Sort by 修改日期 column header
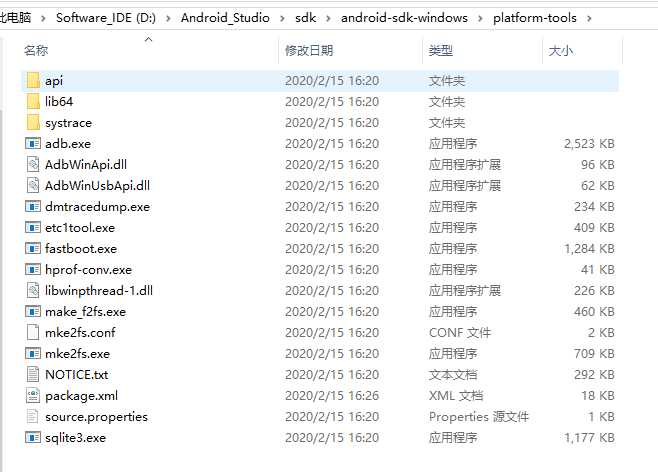This screenshot has width=658, height=472. 309,51
